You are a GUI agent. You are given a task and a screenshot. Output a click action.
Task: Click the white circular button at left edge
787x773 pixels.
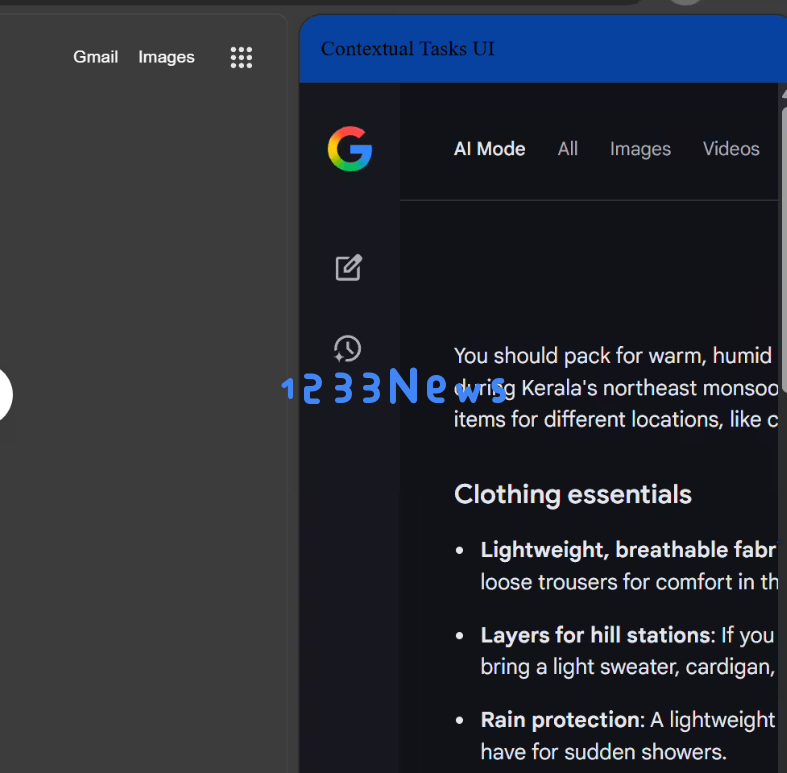pyautogui.click(x=4, y=394)
